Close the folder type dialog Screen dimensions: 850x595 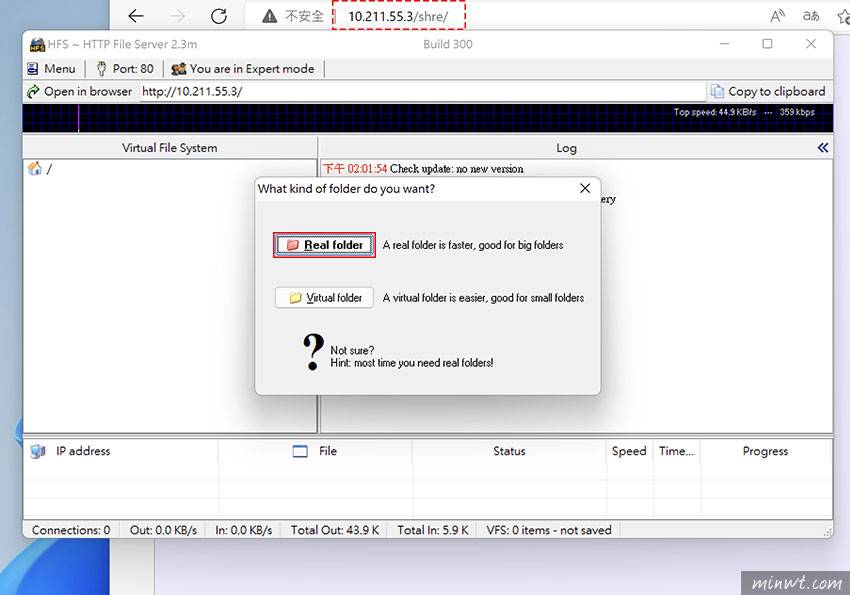coord(585,188)
